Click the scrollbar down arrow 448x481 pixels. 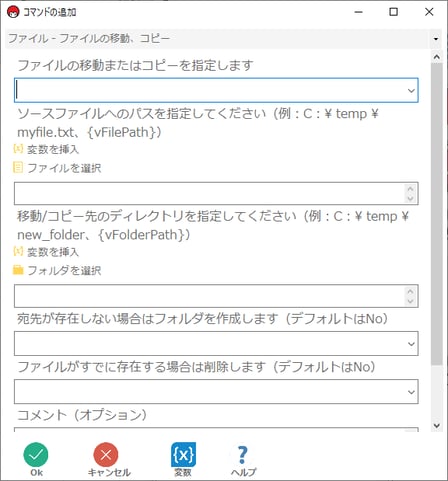click(x=437, y=425)
